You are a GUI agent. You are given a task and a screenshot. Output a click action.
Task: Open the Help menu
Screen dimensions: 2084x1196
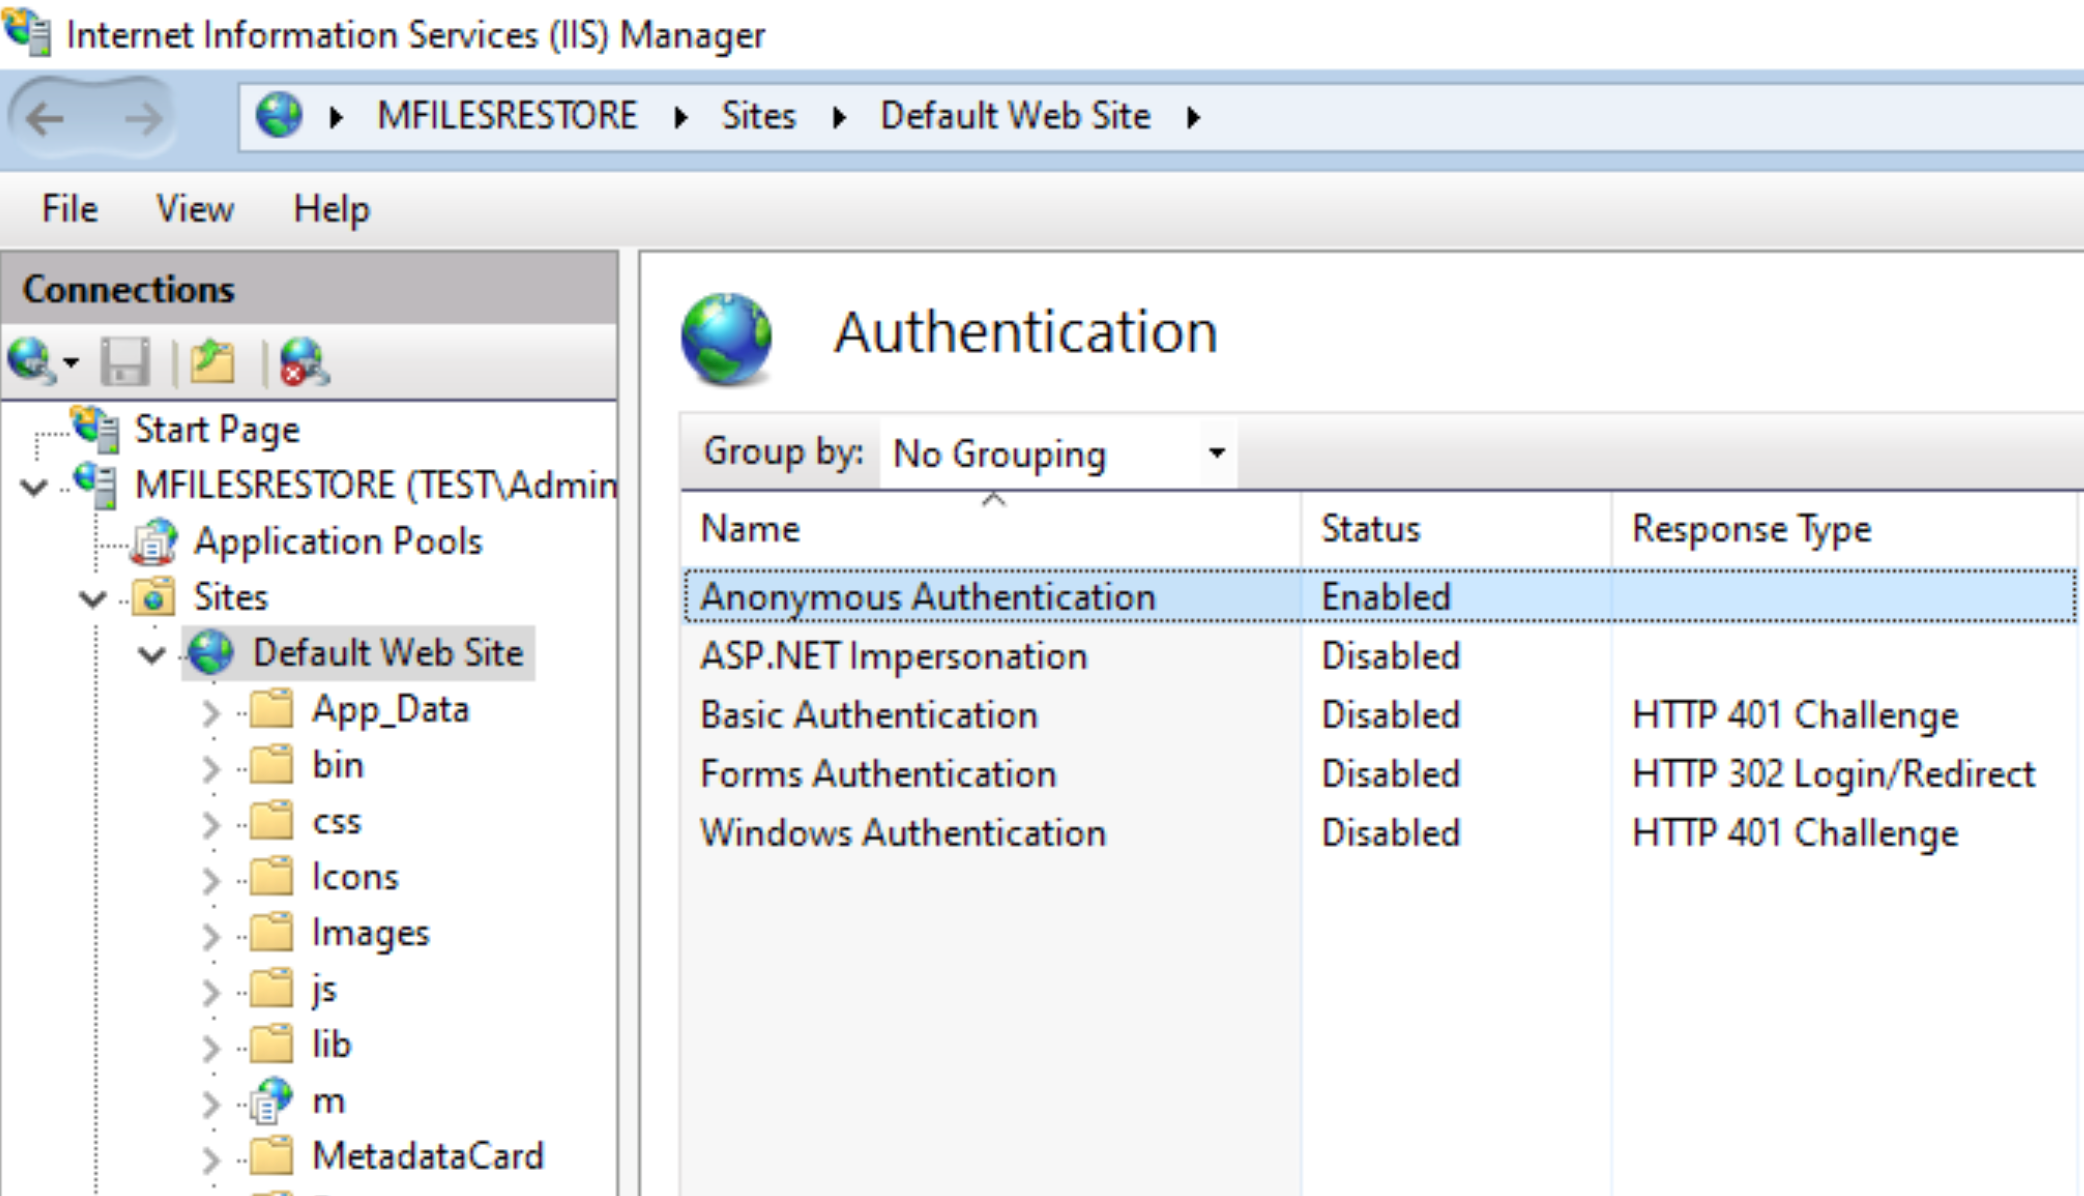point(331,209)
